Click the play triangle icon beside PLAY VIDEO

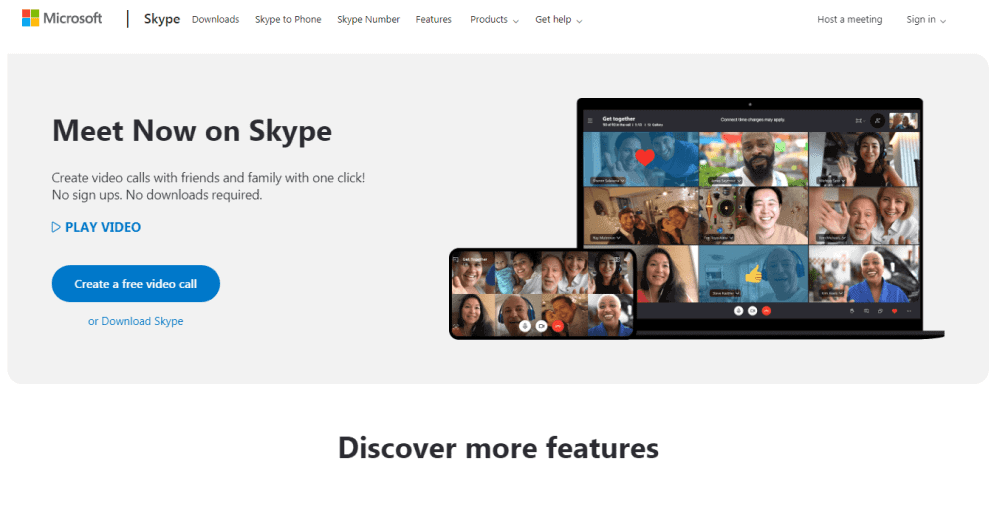[56, 227]
